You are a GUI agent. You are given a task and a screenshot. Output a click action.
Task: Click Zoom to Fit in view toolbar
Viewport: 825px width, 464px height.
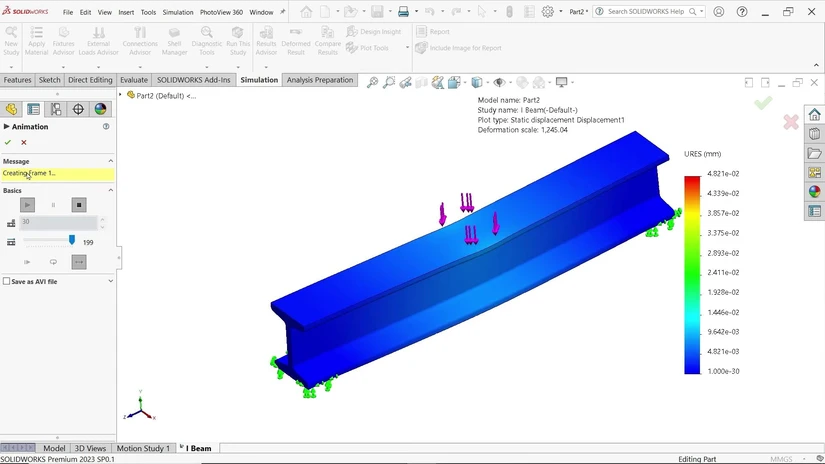click(372, 83)
